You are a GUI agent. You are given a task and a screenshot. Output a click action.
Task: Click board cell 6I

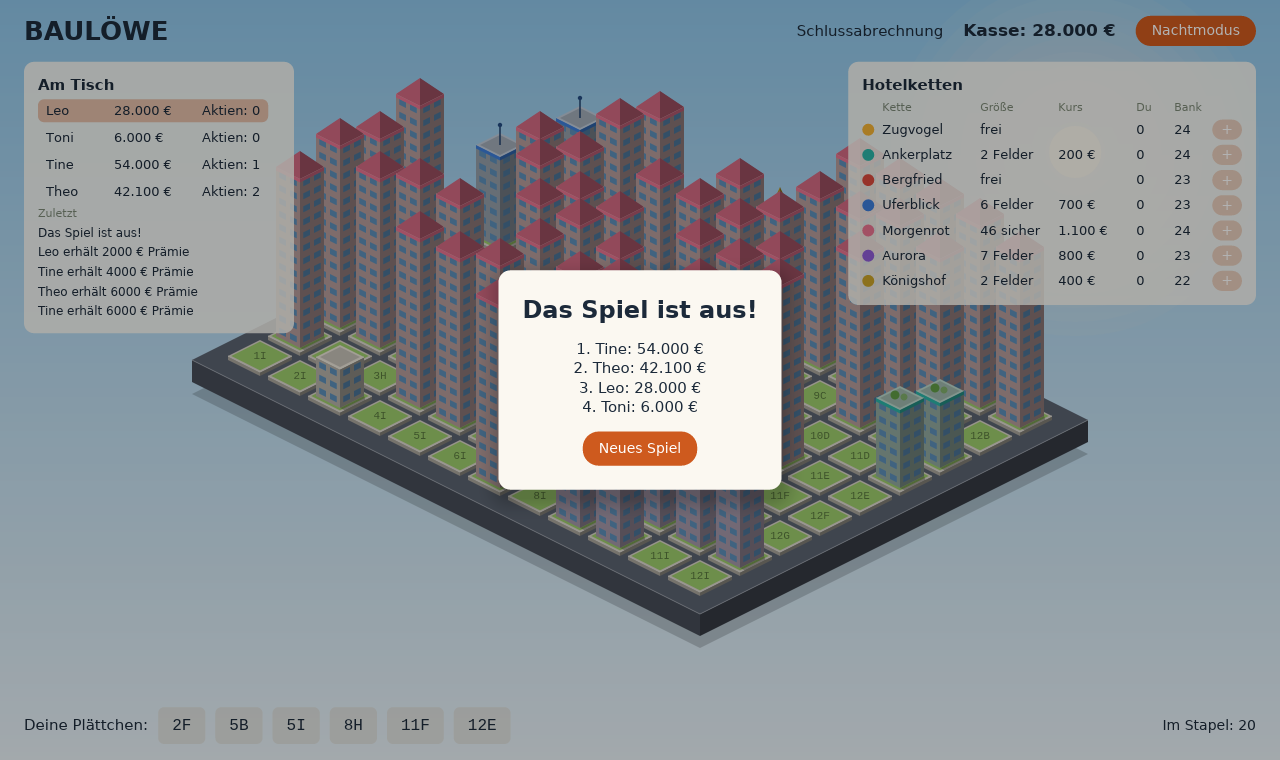[460, 456]
